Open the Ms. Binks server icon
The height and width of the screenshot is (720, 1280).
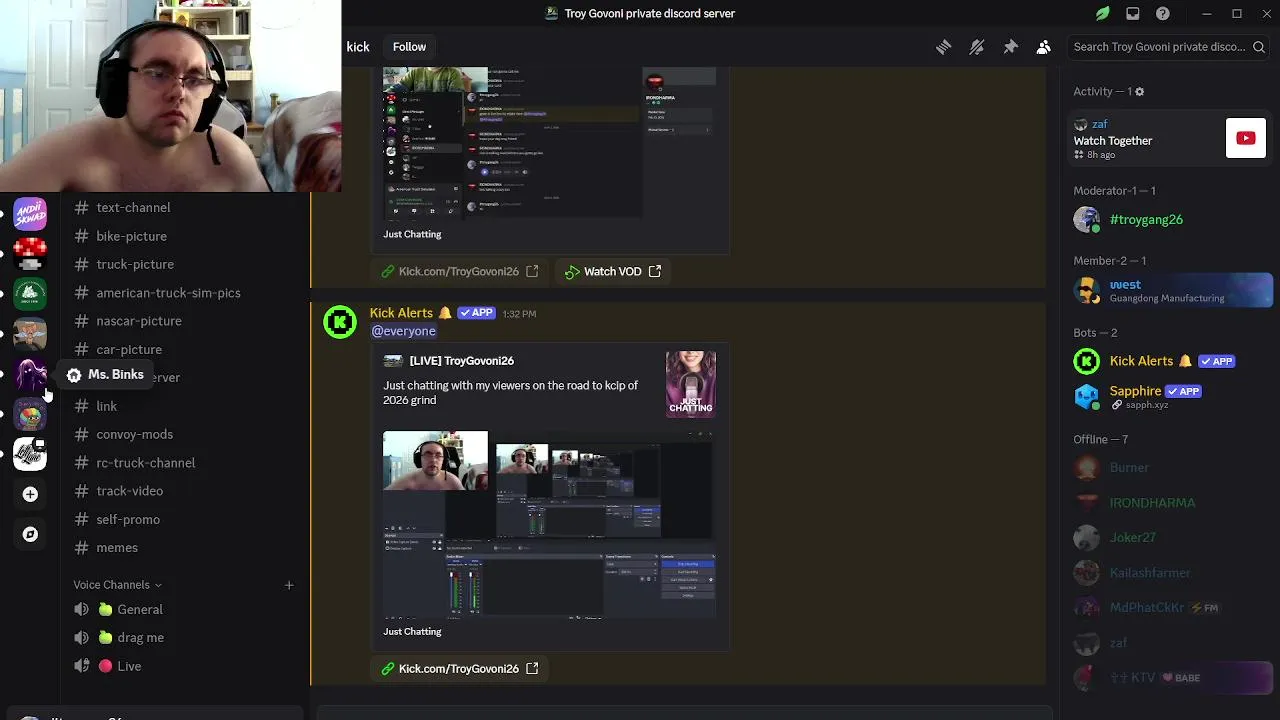tap(30, 374)
